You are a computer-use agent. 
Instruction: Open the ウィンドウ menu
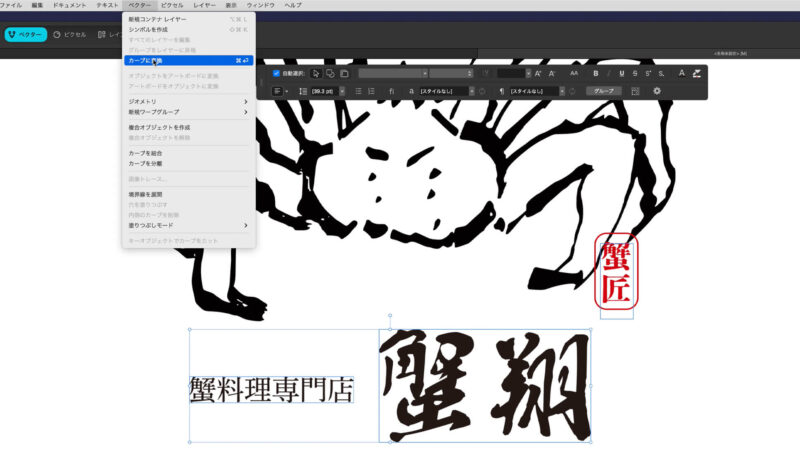coord(261,5)
